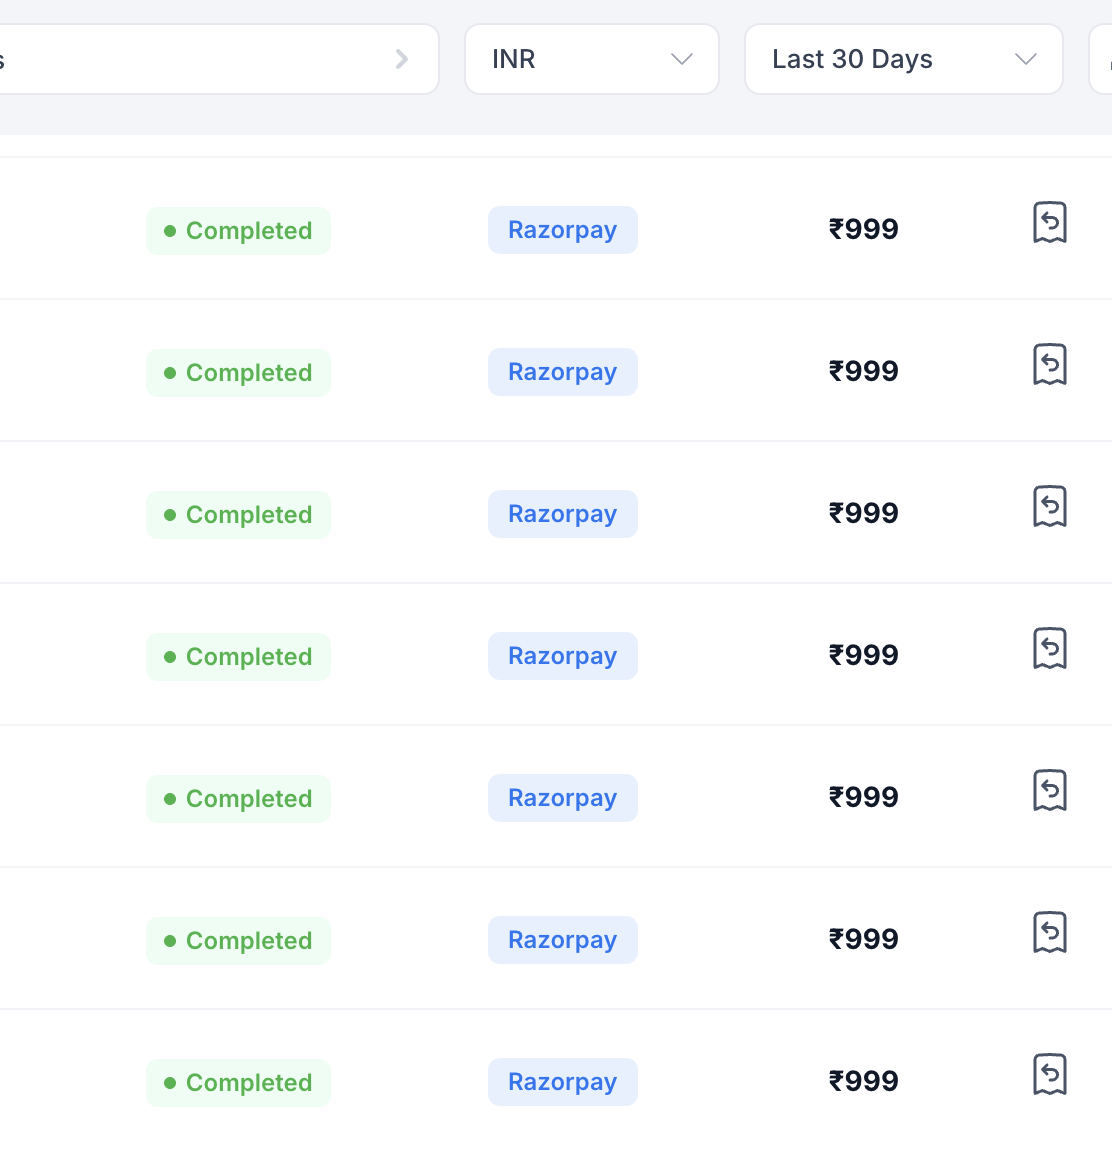
Task: Click the ₹999 amount in the second row
Action: 863,371
